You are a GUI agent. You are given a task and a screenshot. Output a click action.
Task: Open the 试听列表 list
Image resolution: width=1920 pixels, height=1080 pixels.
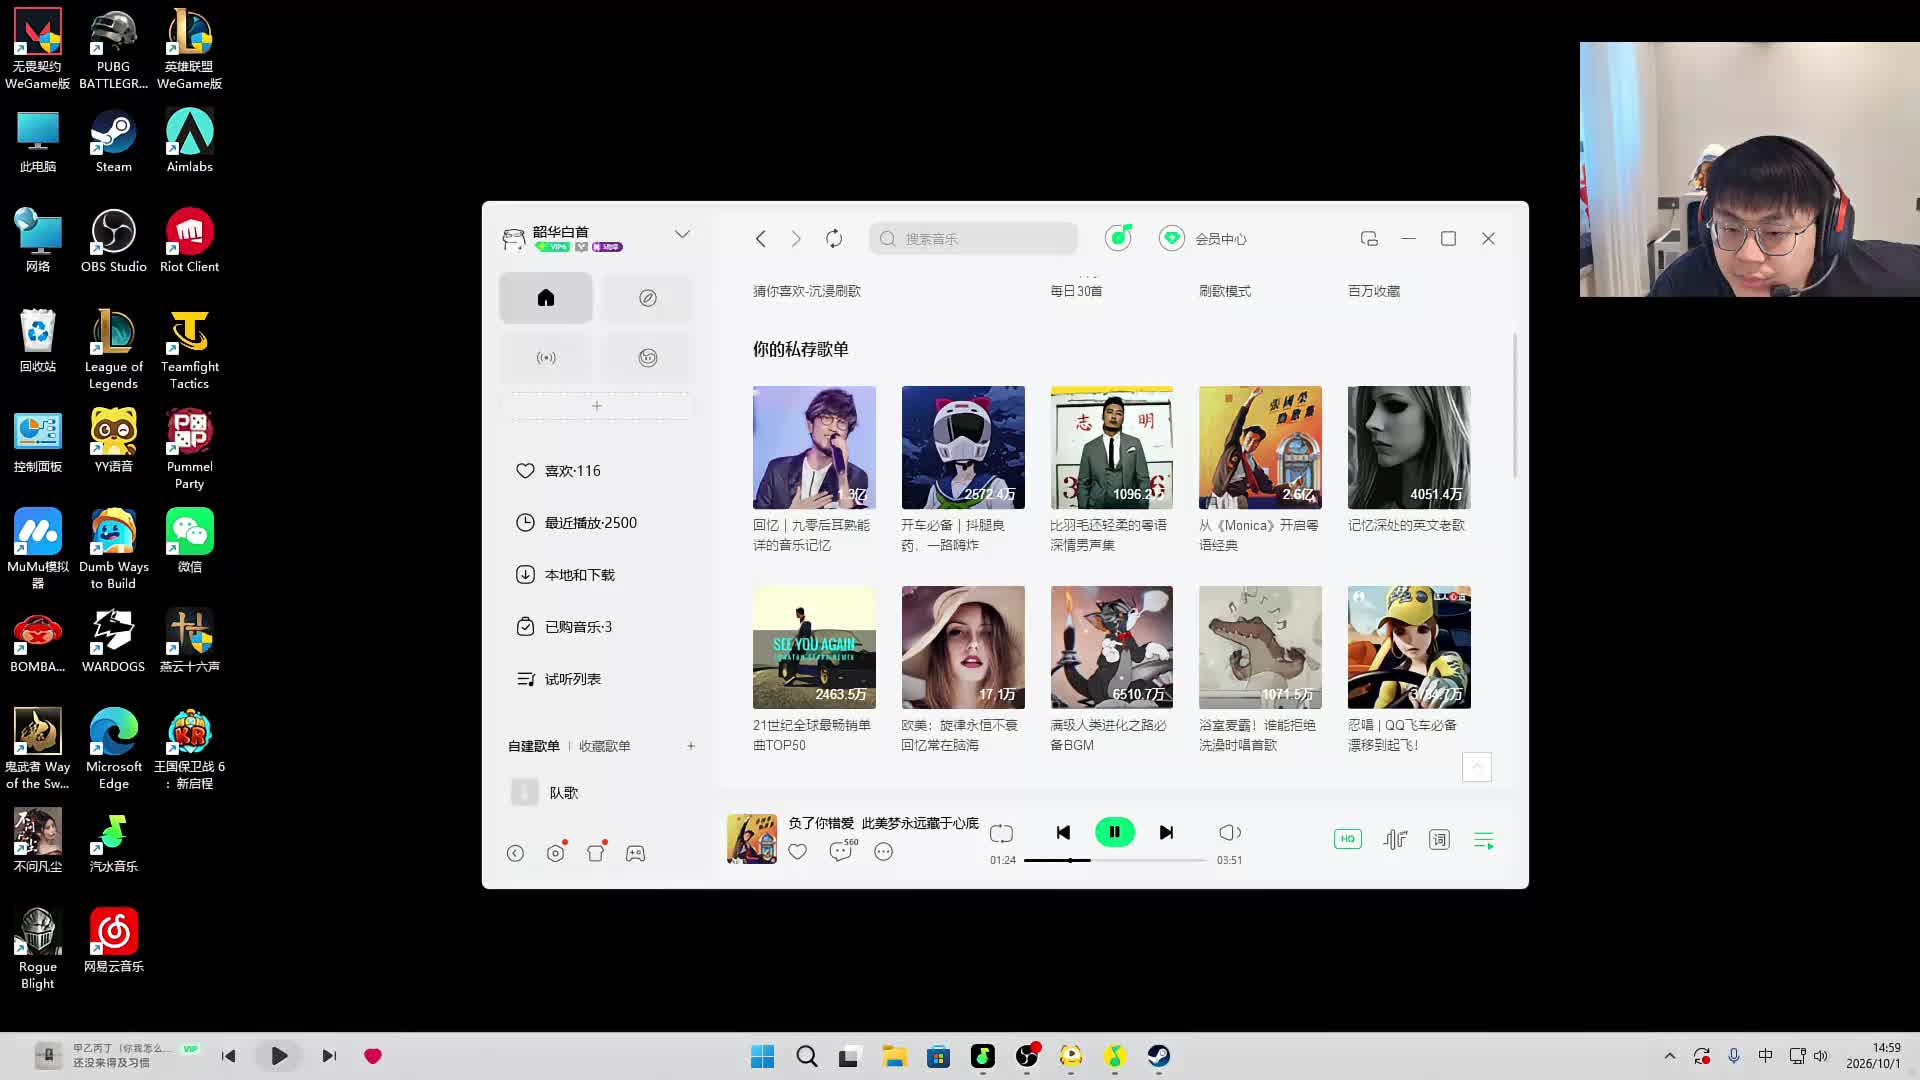[597, 679]
